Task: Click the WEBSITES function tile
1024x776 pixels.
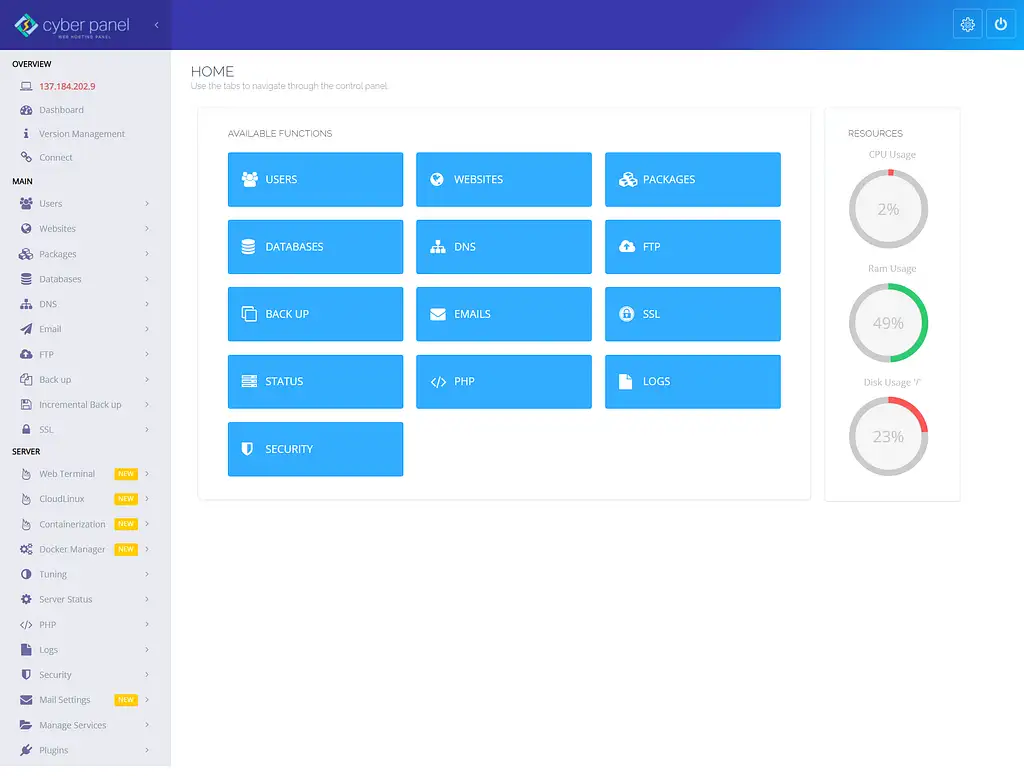Action: tap(504, 180)
